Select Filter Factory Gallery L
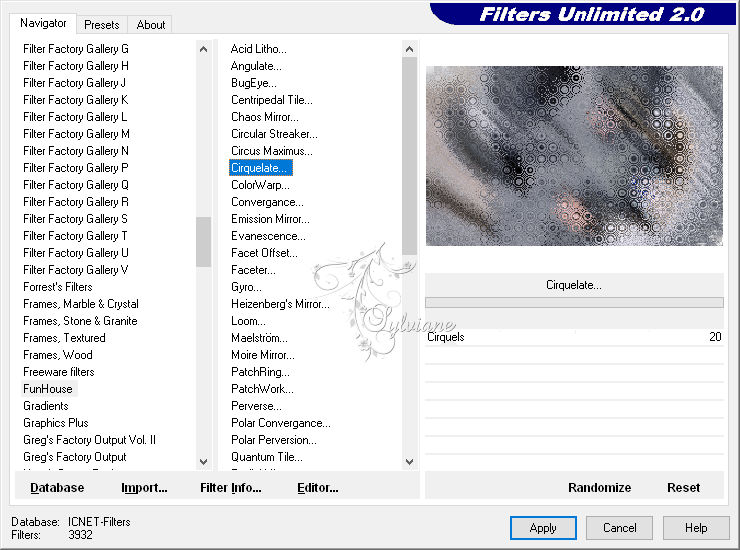The height and width of the screenshot is (550, 740). tap(75, 117)
